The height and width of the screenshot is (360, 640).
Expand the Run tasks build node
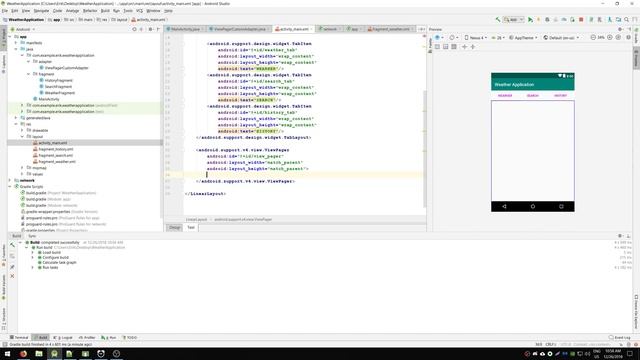point(33,267)
